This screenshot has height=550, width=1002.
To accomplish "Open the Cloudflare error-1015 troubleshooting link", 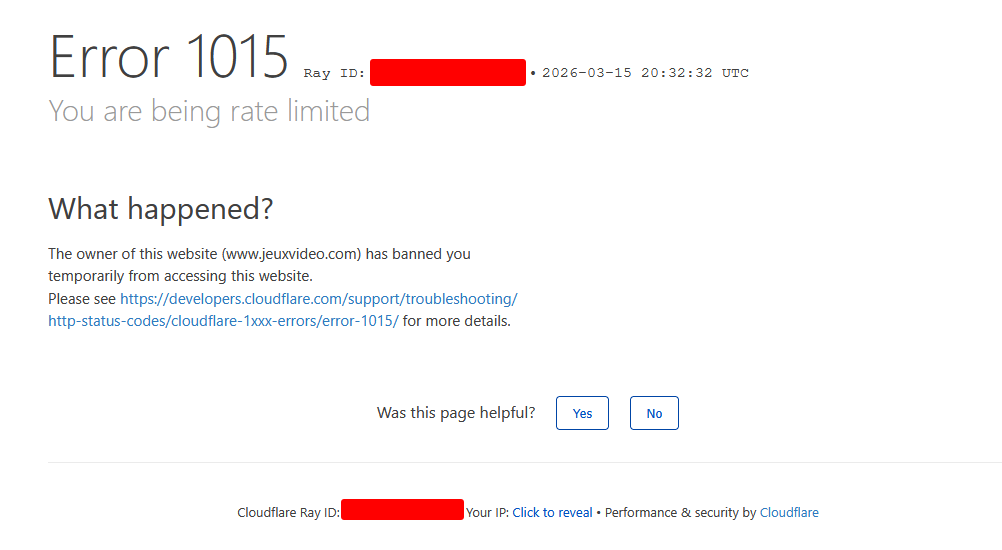I will point(318,299).
